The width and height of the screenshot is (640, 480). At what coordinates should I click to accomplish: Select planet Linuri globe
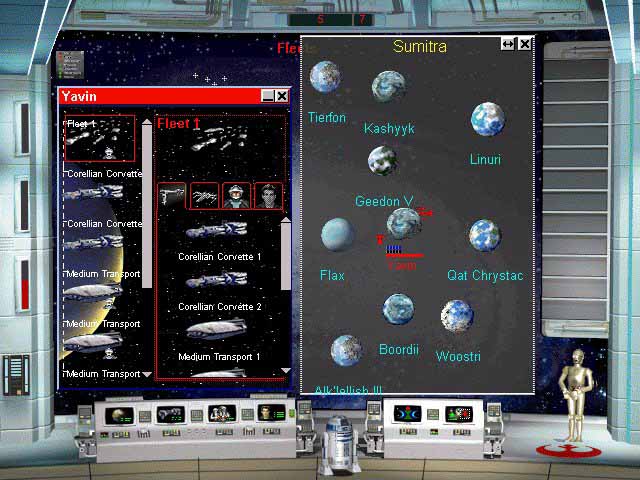(x=488, y=119)
